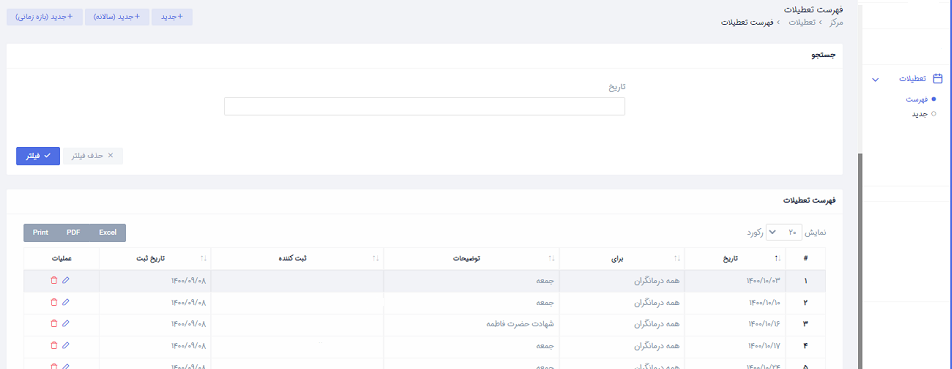Open جدید in the sidebar submenu
The image size is (952, 369).
pos(919,113)
